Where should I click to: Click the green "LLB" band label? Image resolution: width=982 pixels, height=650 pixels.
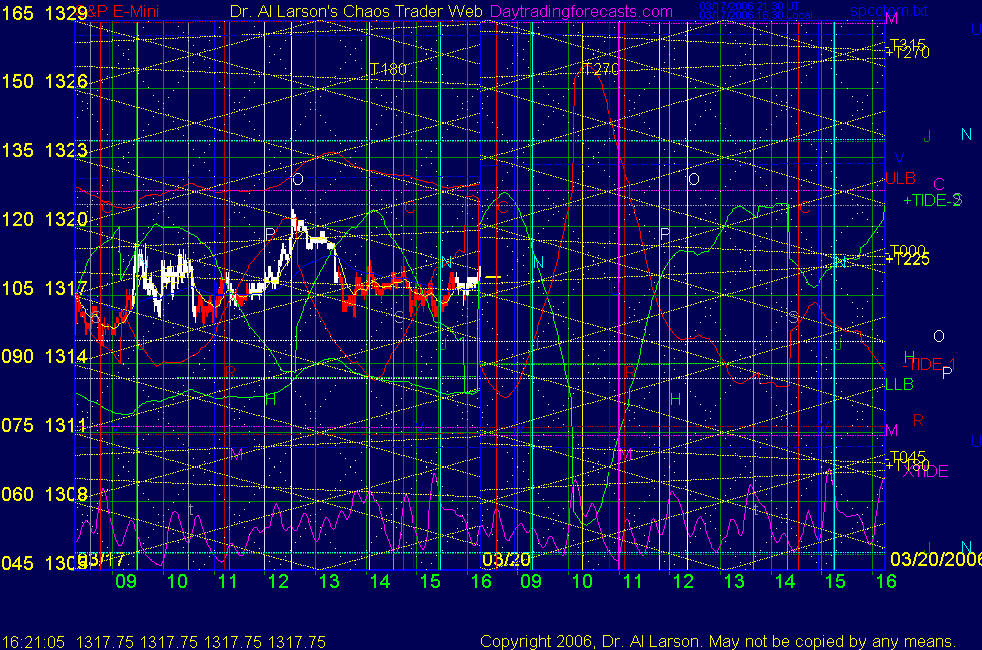coord(900,384)
